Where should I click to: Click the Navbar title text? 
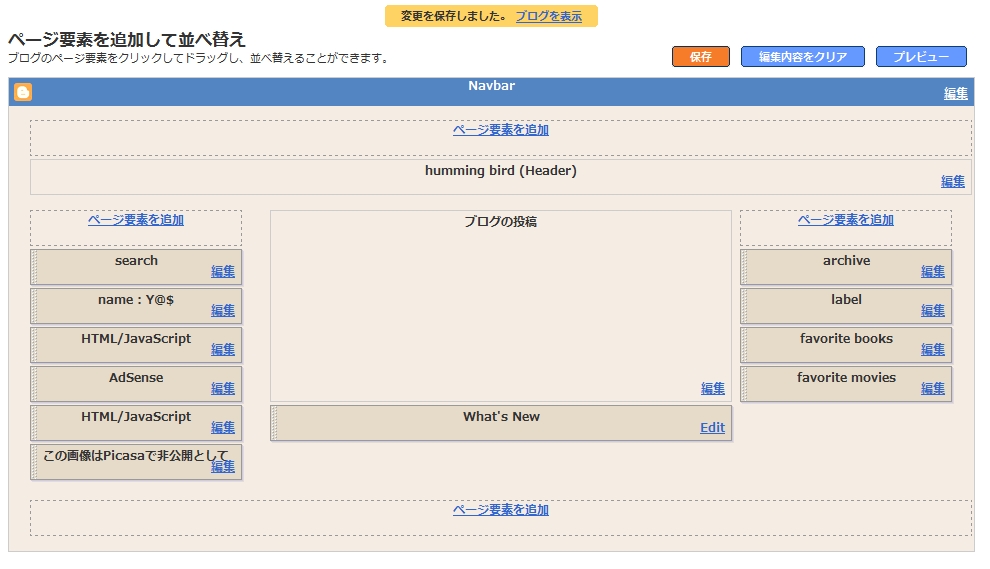click(x=491, y=86)
